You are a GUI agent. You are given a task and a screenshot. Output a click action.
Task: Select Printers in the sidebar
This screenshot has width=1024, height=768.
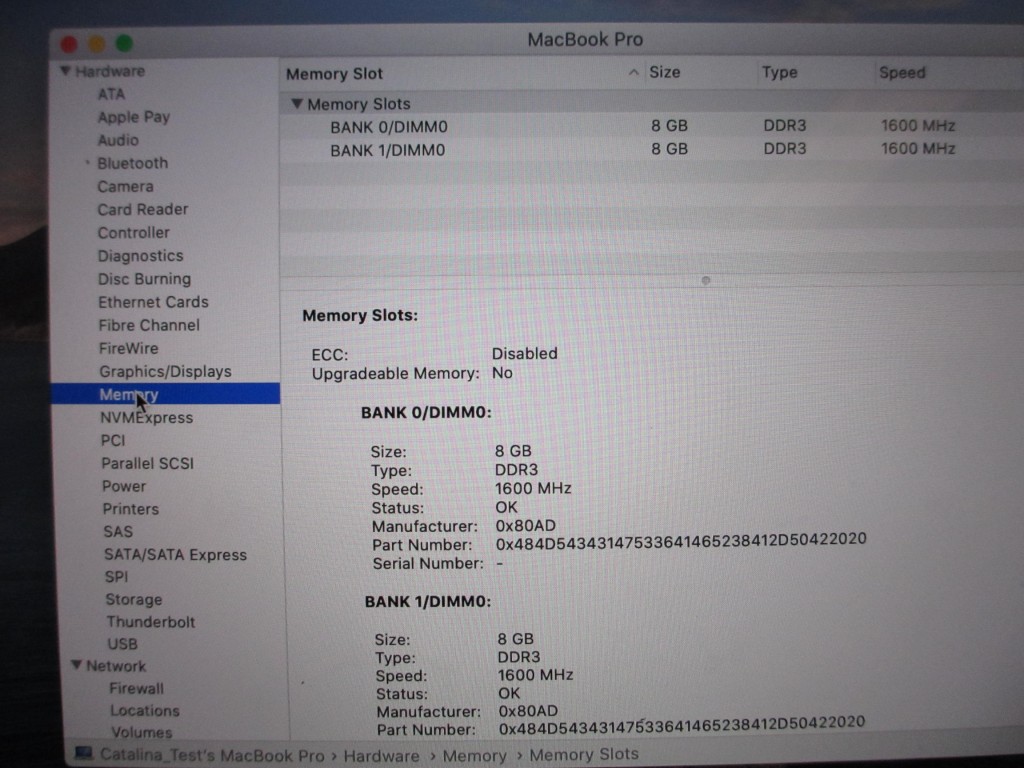pos(131,509)
